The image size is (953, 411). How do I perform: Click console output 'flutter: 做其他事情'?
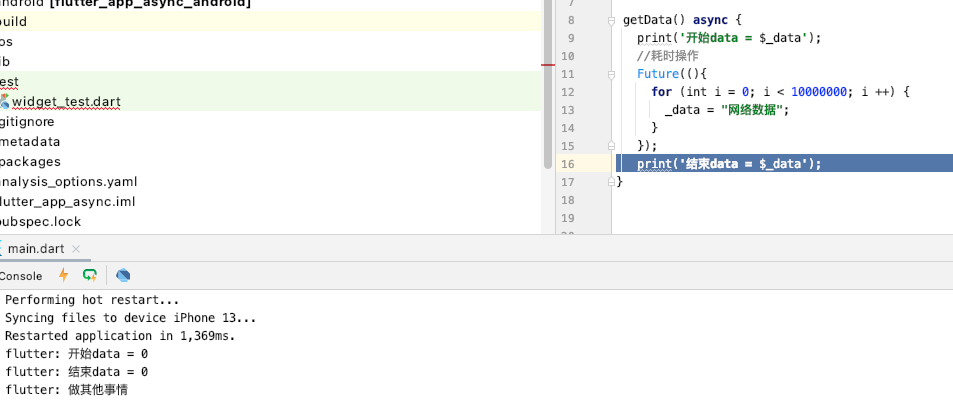click(66, 390)
